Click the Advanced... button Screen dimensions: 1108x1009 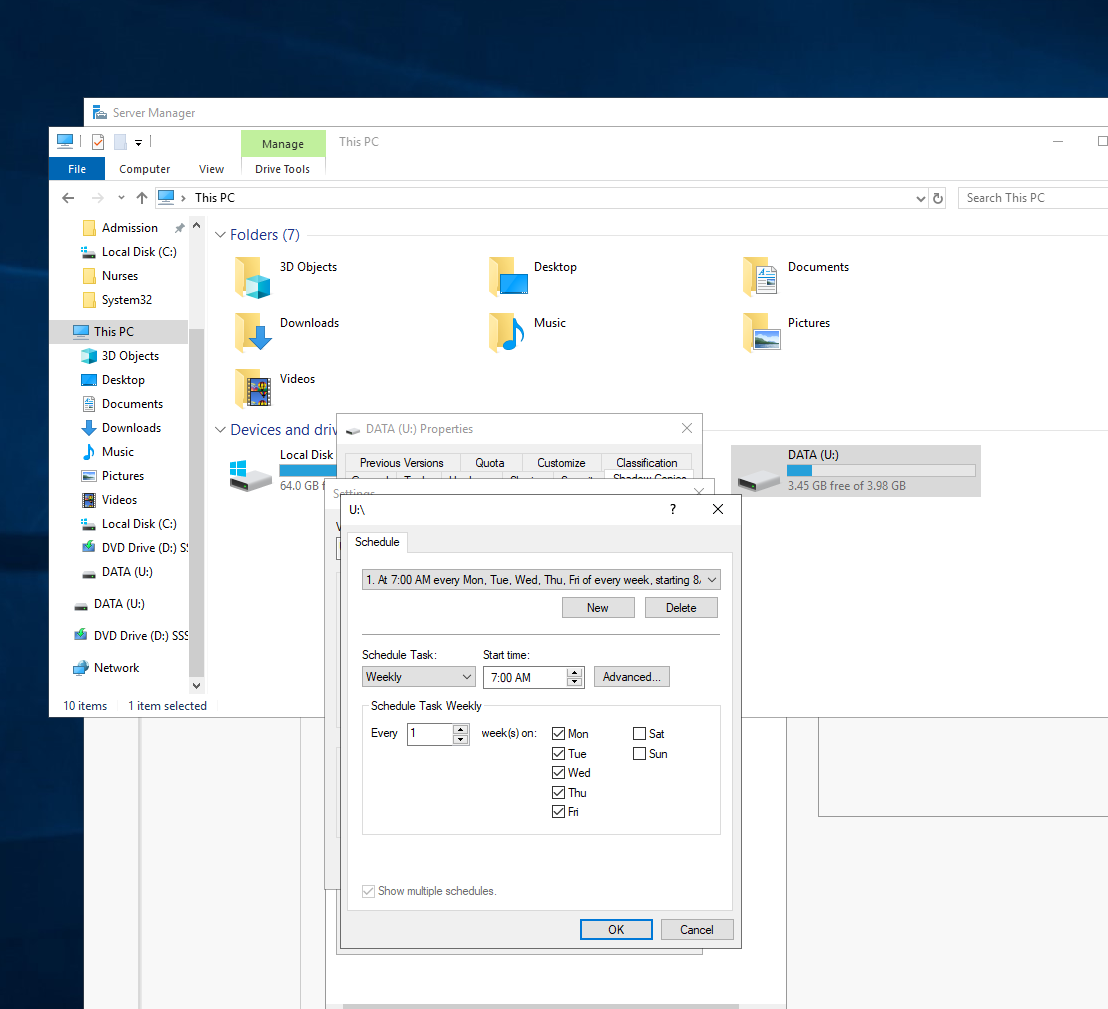pos(632,677)
